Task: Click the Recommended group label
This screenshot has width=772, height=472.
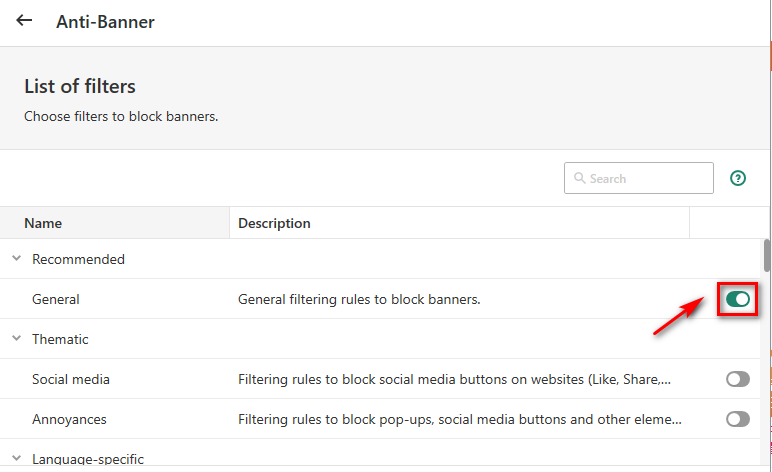Action: 78,259
